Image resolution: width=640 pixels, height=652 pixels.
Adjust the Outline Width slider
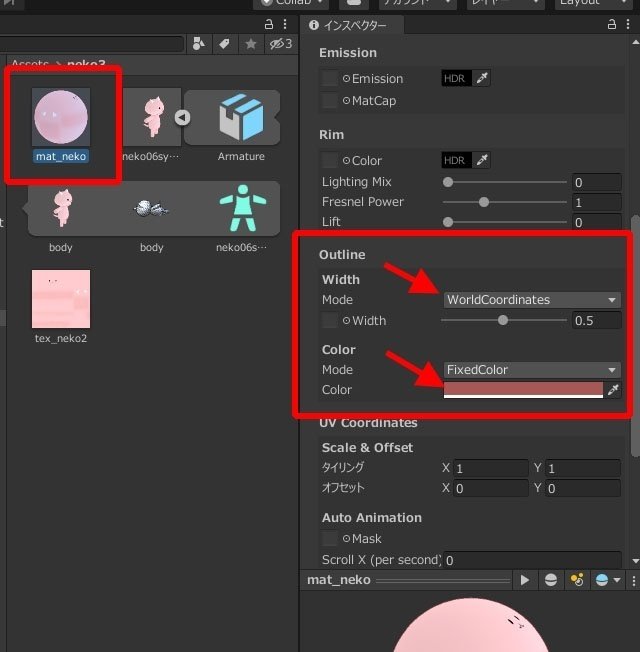pos(504,320)
